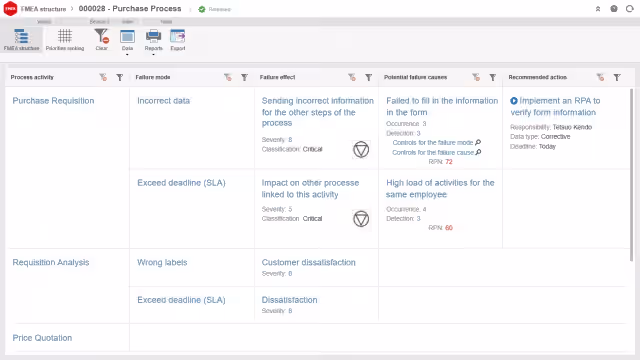Viewport: 640px width, 360px height.
Task: Select the Purchase Requisition process activity
Action: [x=53, y=100]
